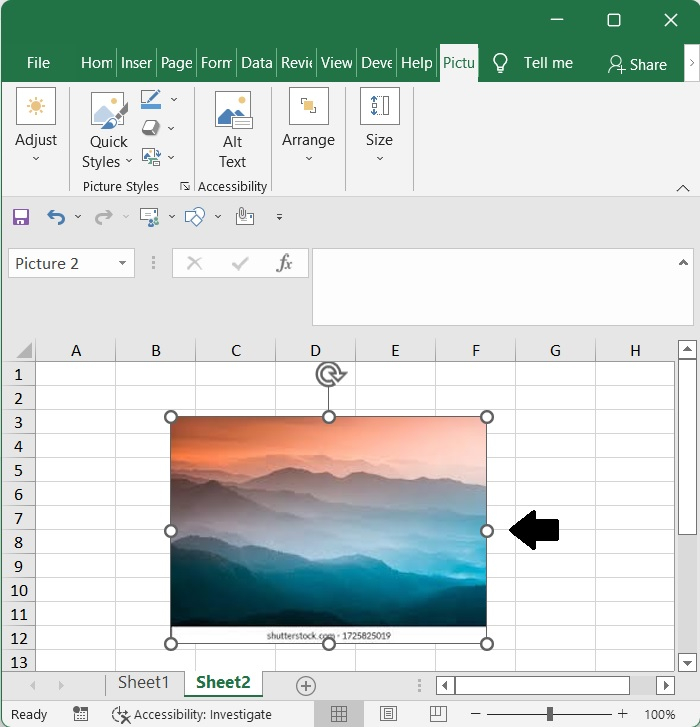Open the Alt Text pane
The width and height of the screenshot is (700, 727).
coord(233,130)
